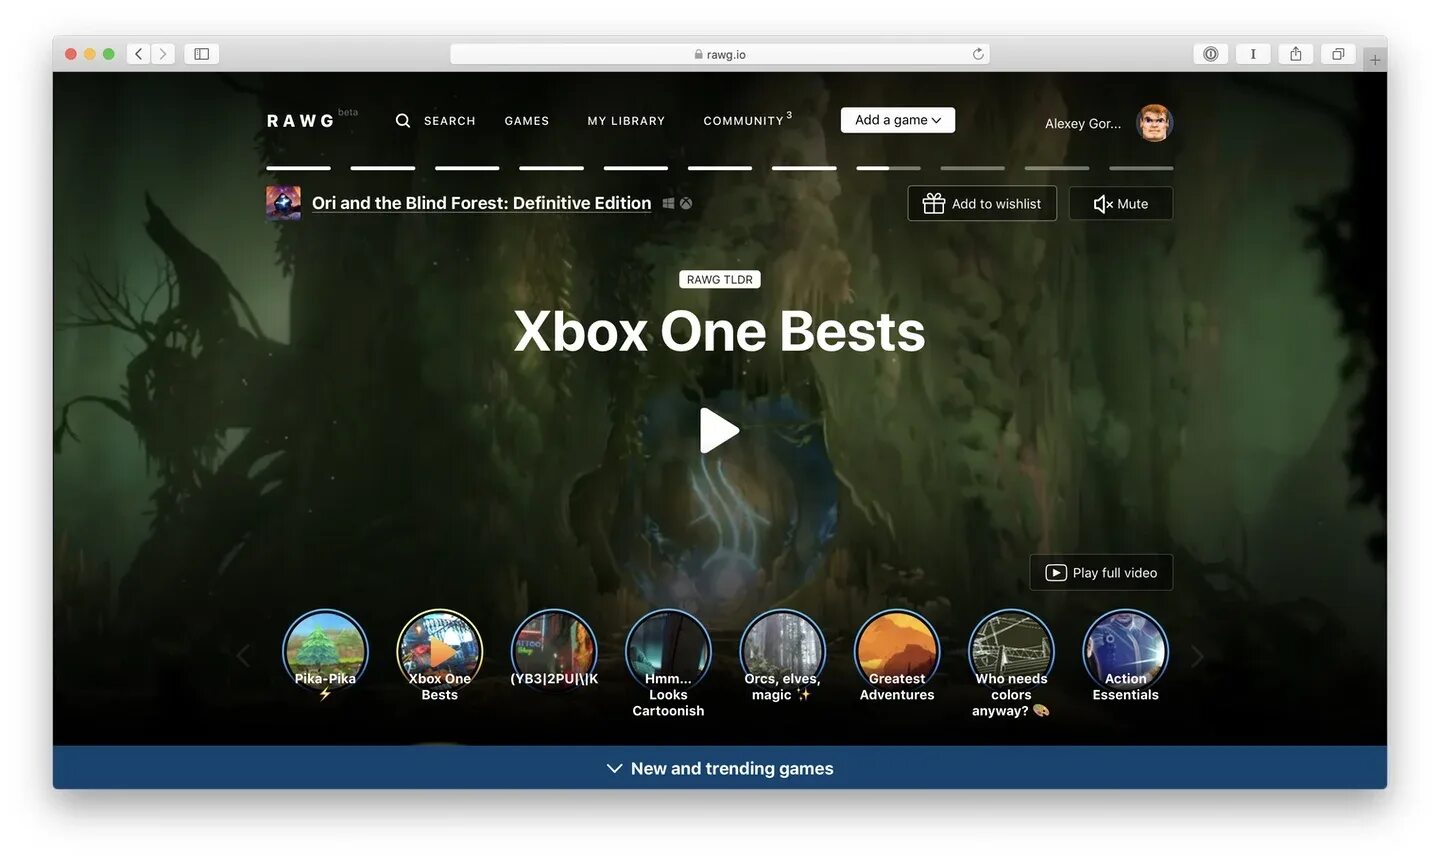Jump to eighth story progress segment
The image size is (1440, 859).
(888, 168)
